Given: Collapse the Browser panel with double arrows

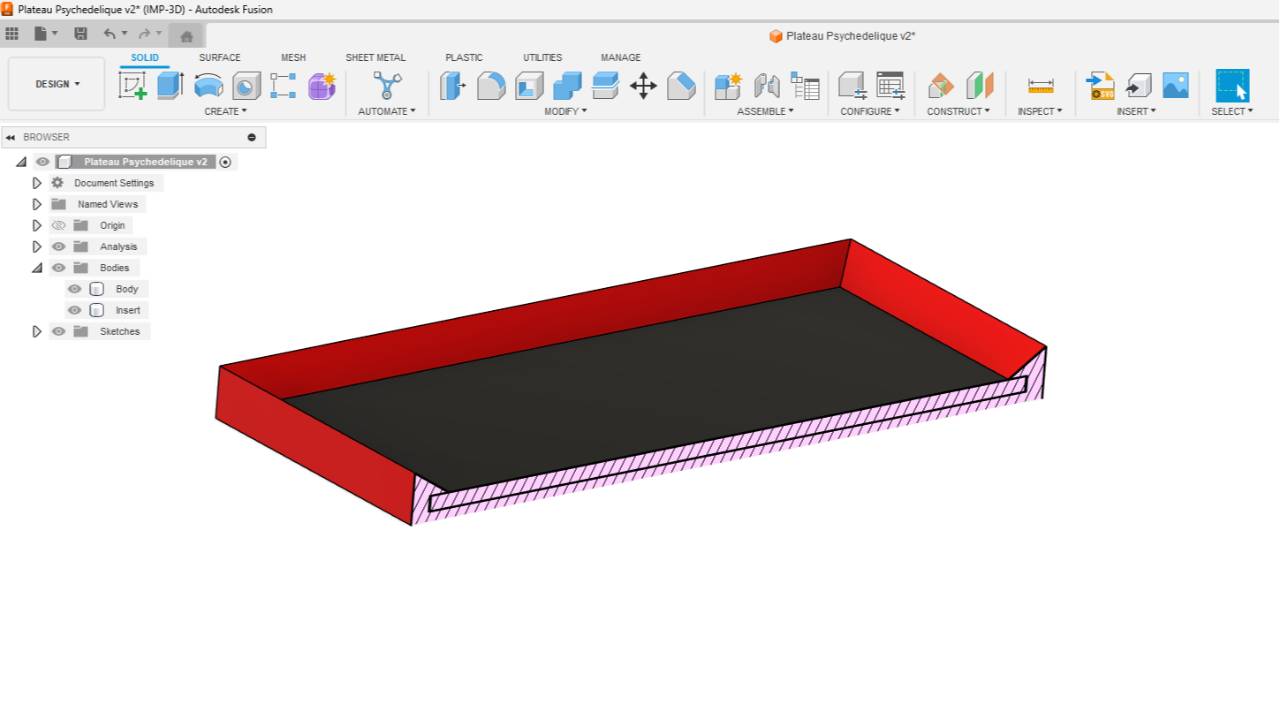Looking at the screenshot, I should coord(11,137).
